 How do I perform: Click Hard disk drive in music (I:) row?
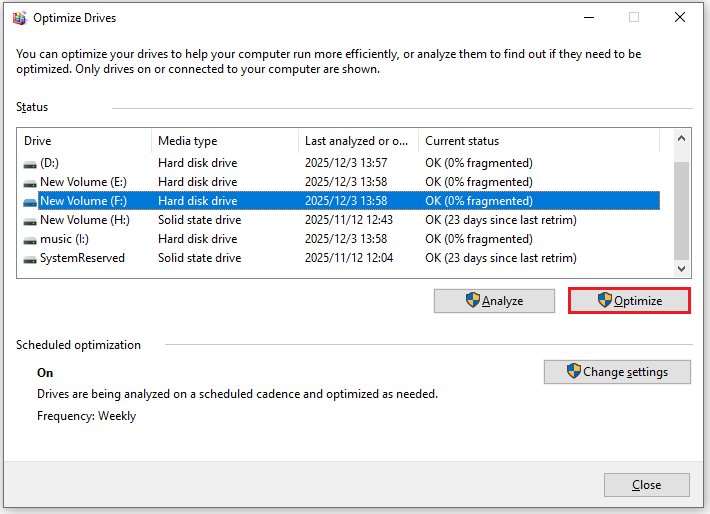(x=197, y=239)
